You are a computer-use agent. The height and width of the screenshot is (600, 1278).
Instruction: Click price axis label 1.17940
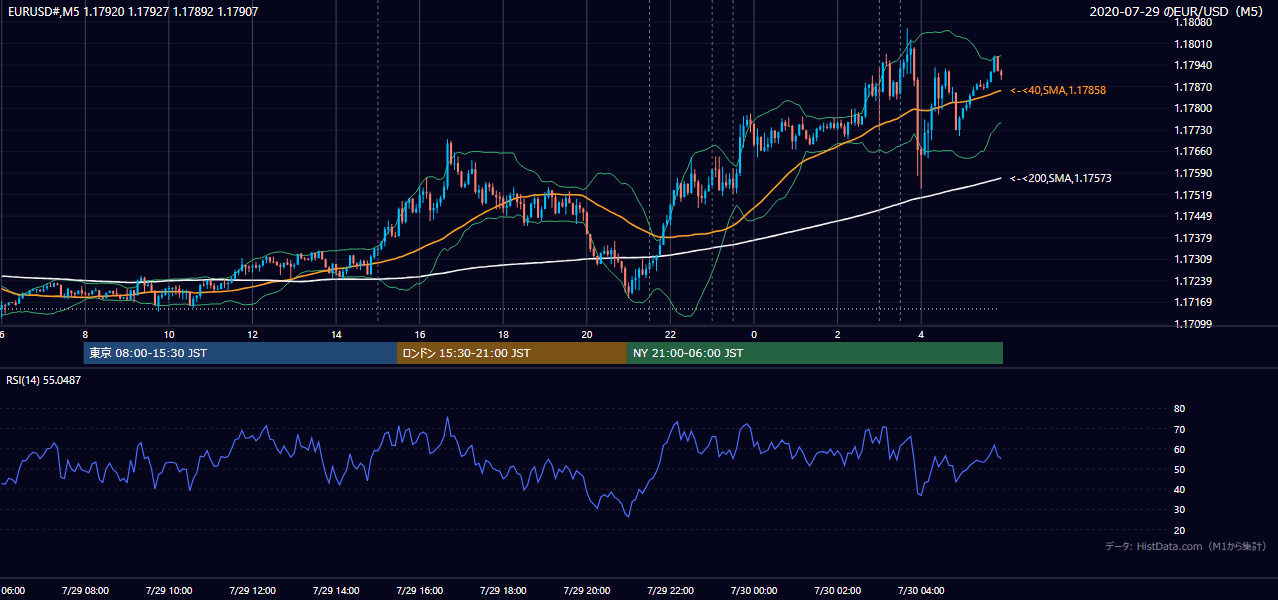coord(1193,65)
